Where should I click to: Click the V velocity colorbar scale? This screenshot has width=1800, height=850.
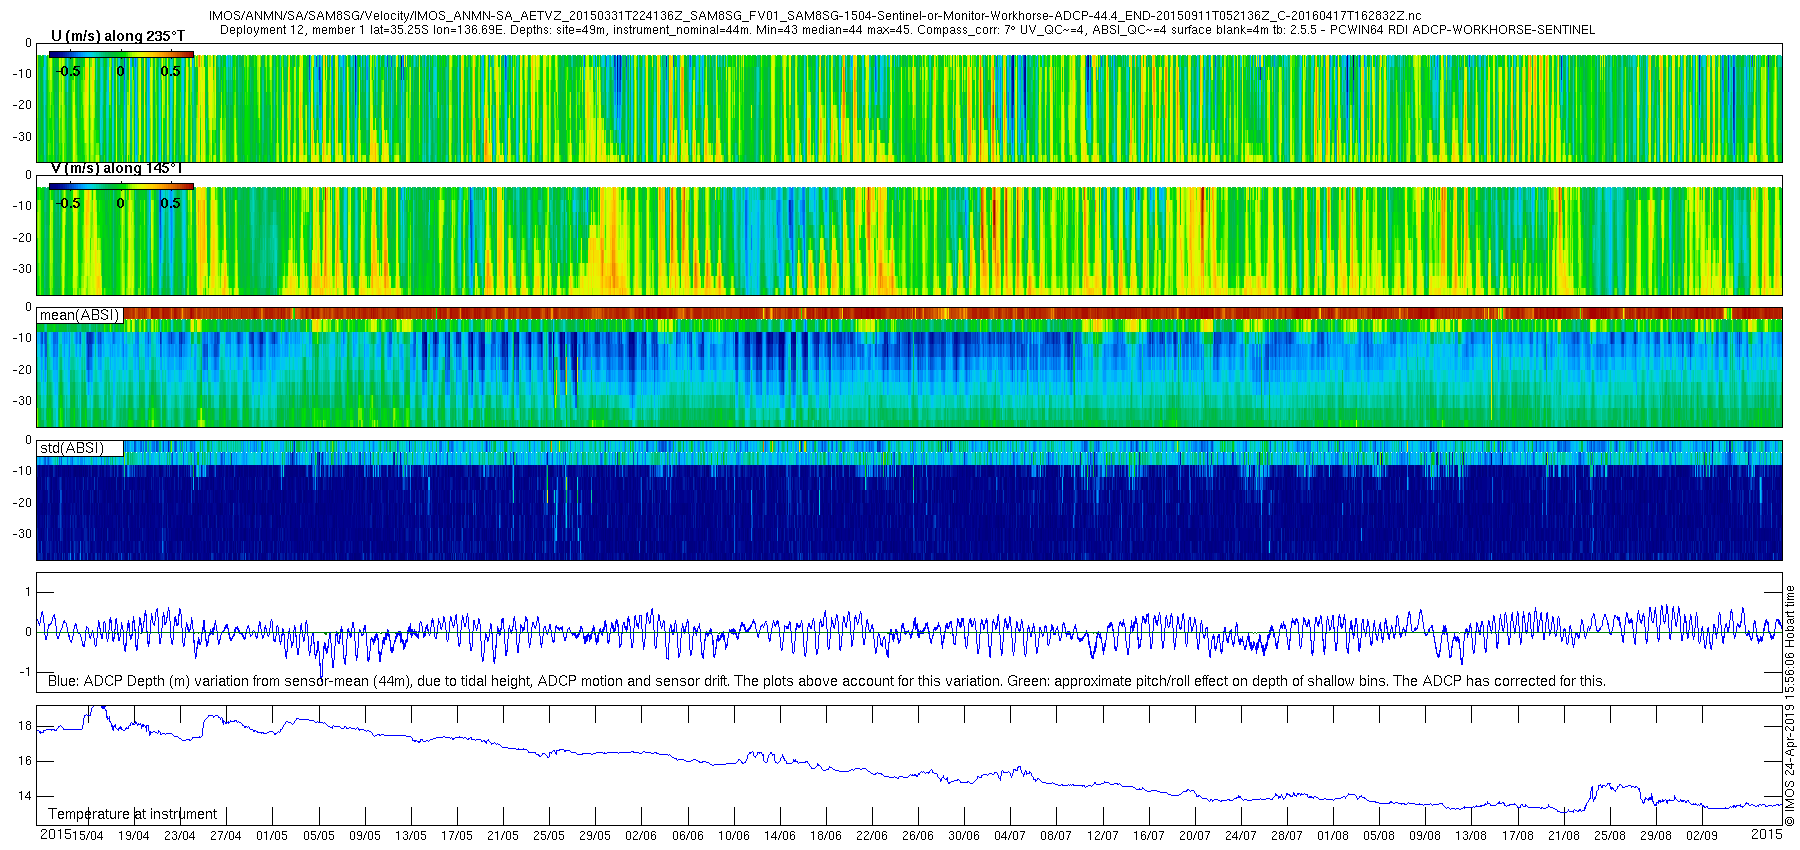[121, 186]
